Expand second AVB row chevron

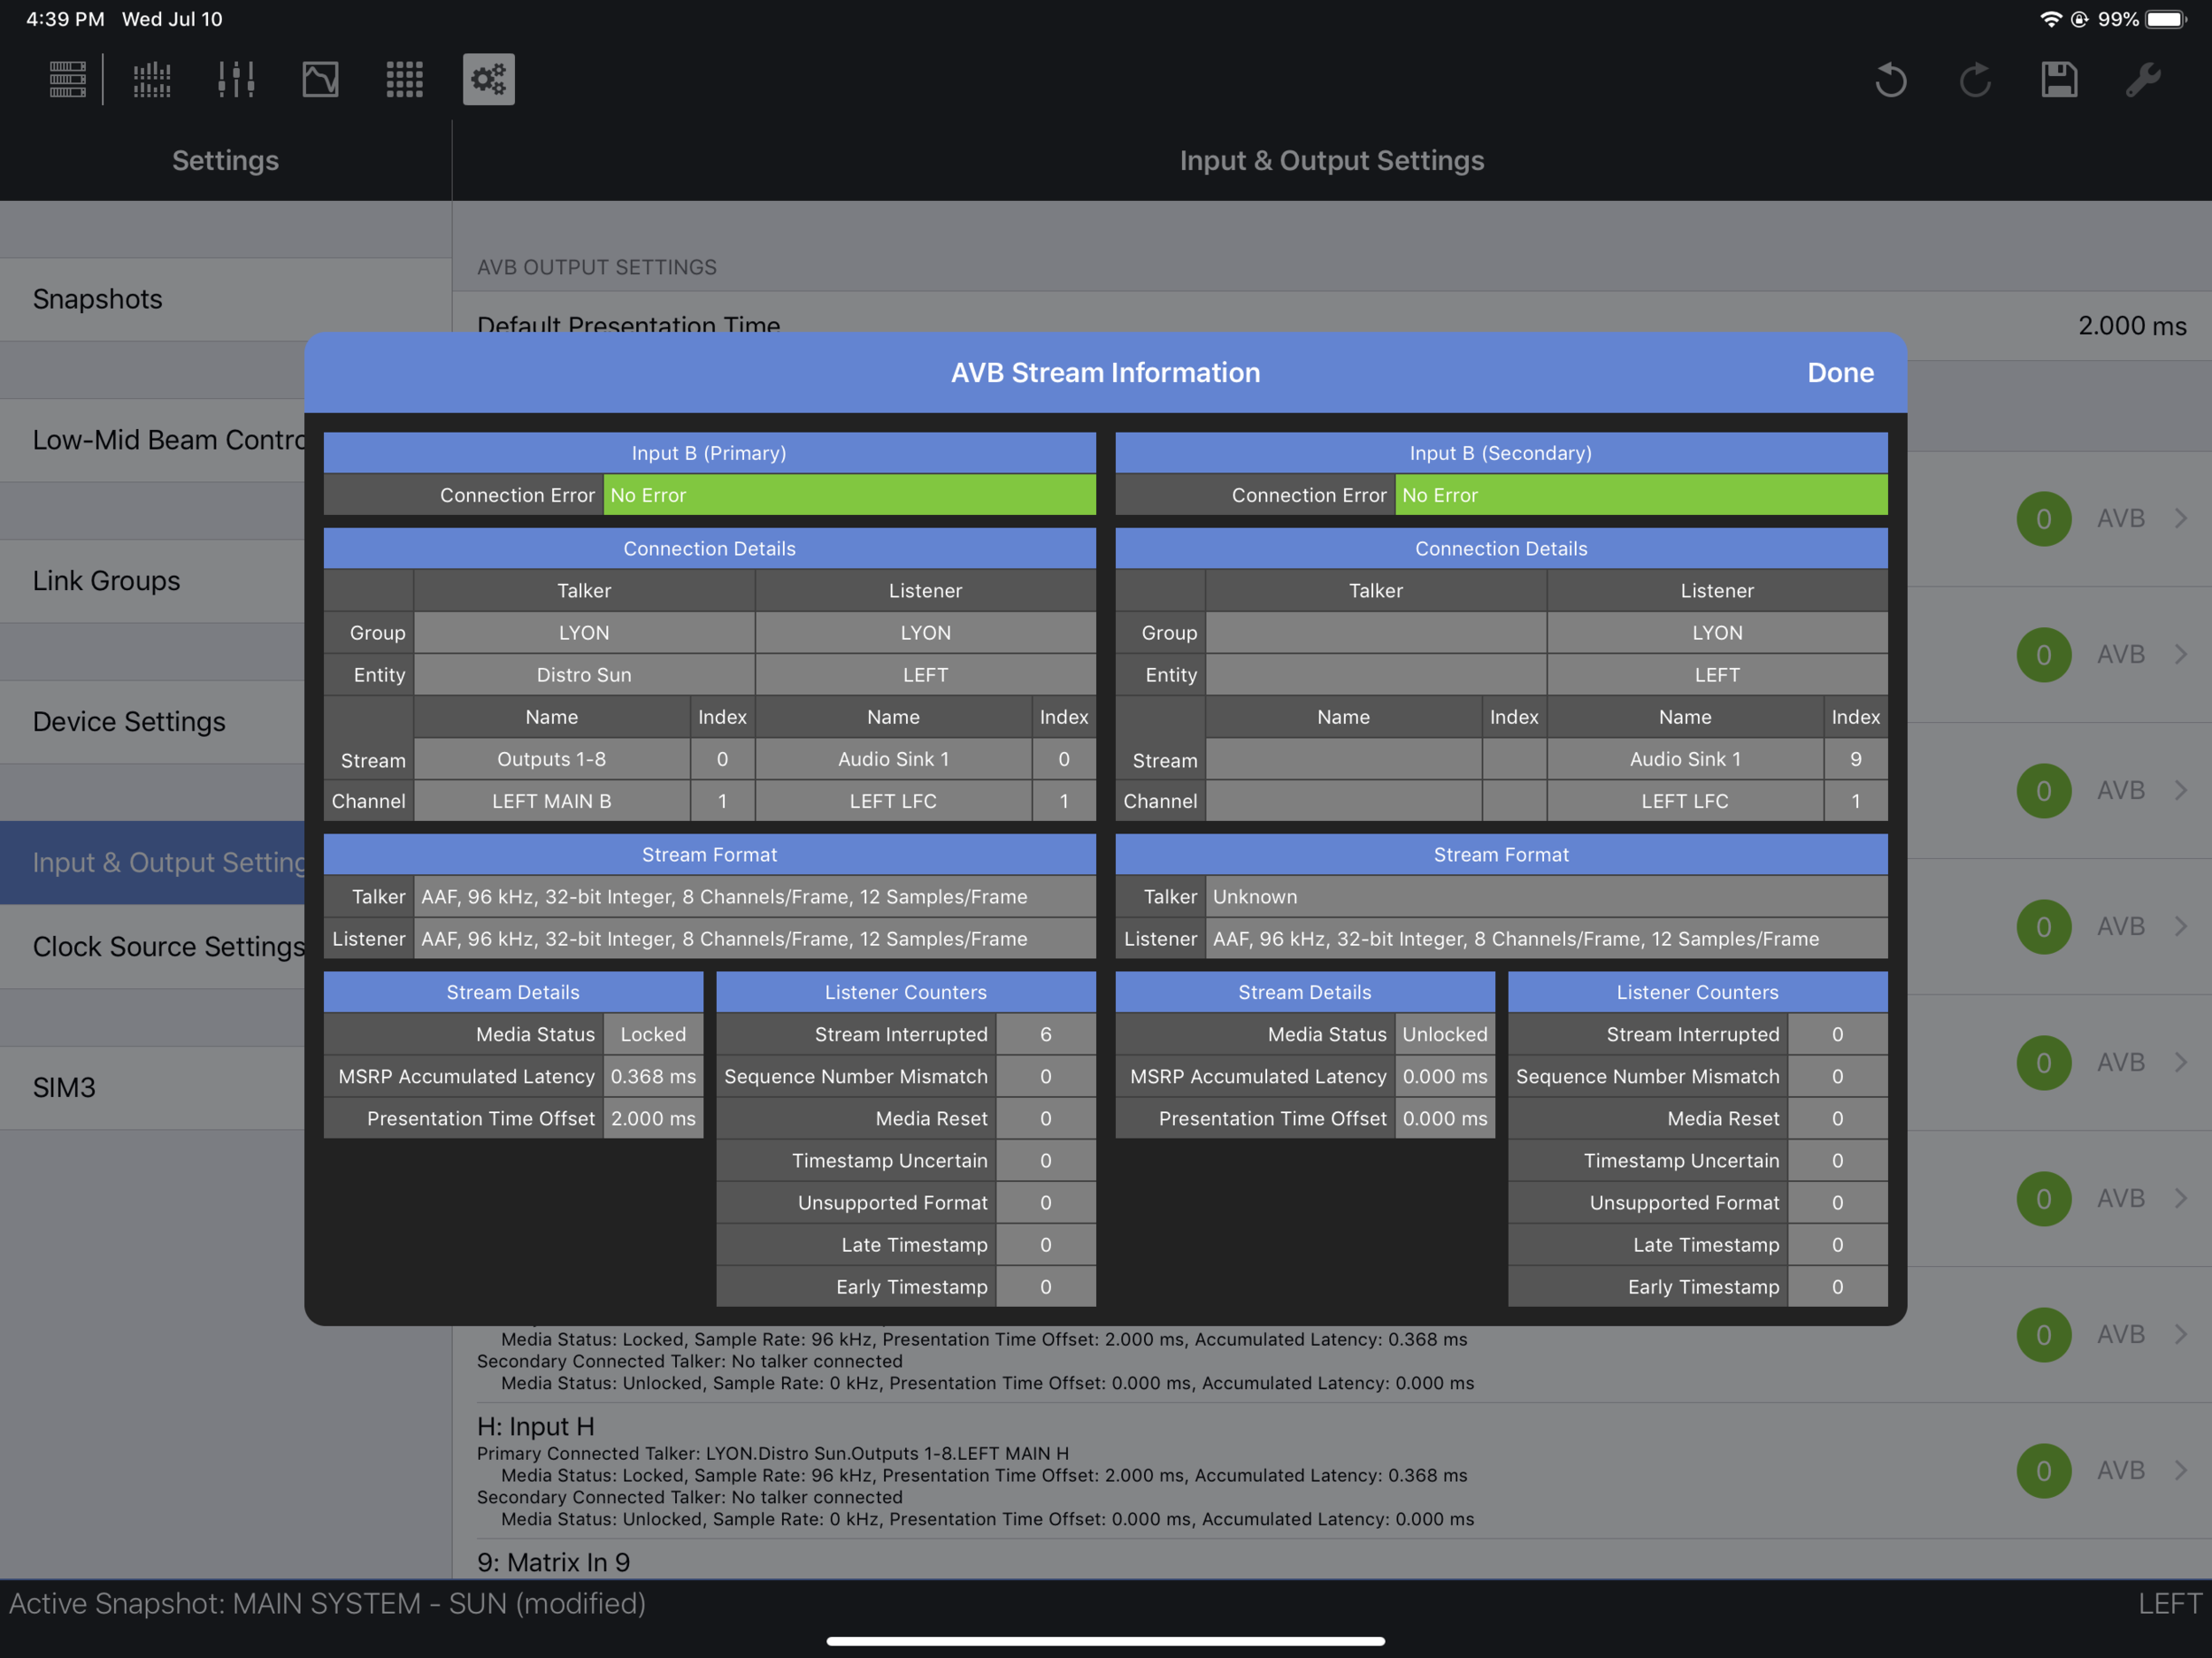point(2180,654)
